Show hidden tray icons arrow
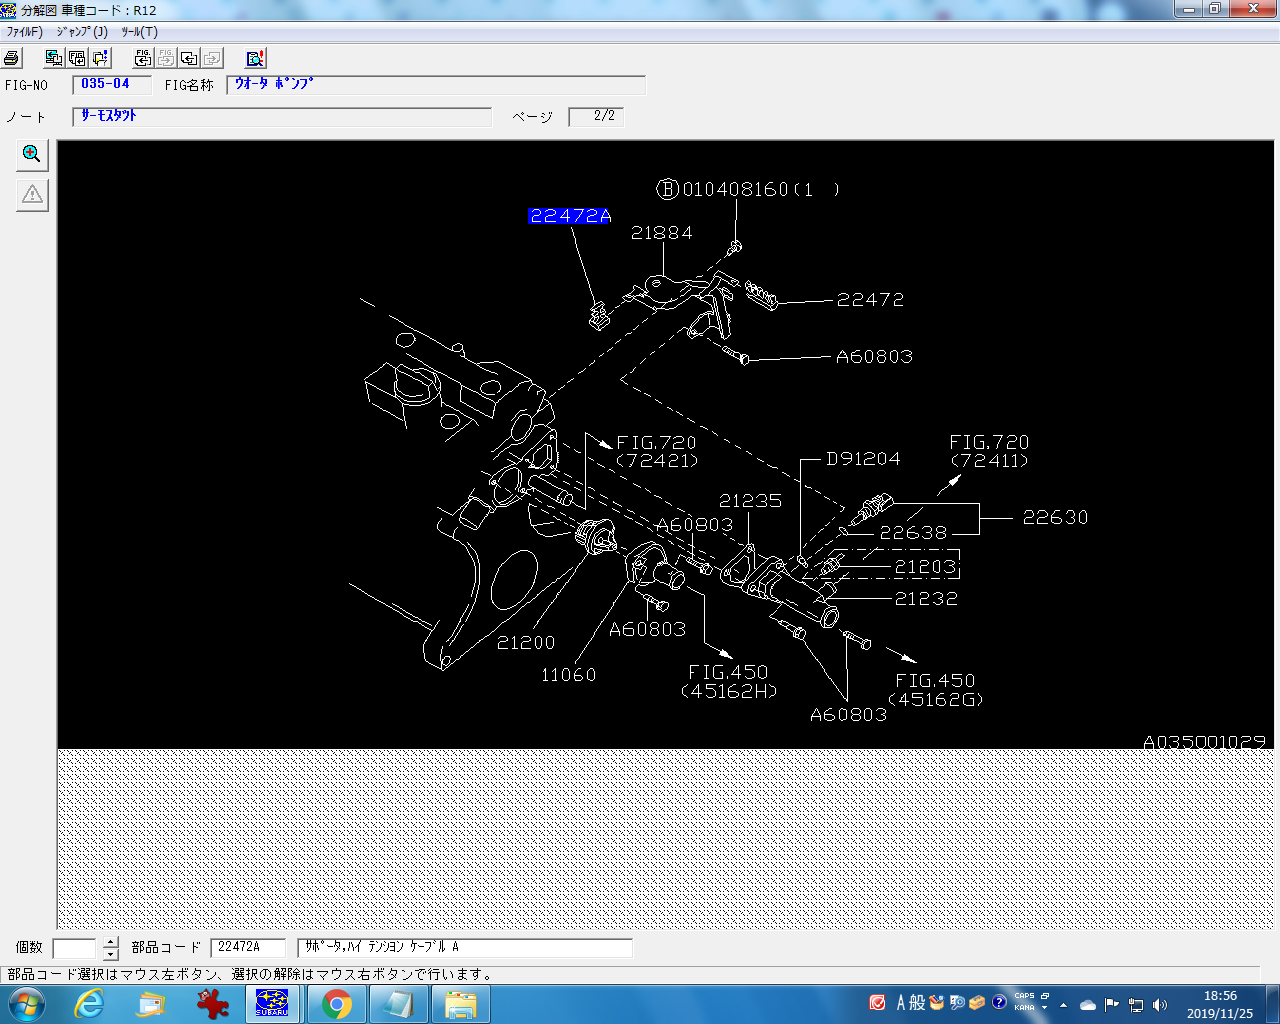This screenshot has width=1280, height=1024. (1064, 1004)
